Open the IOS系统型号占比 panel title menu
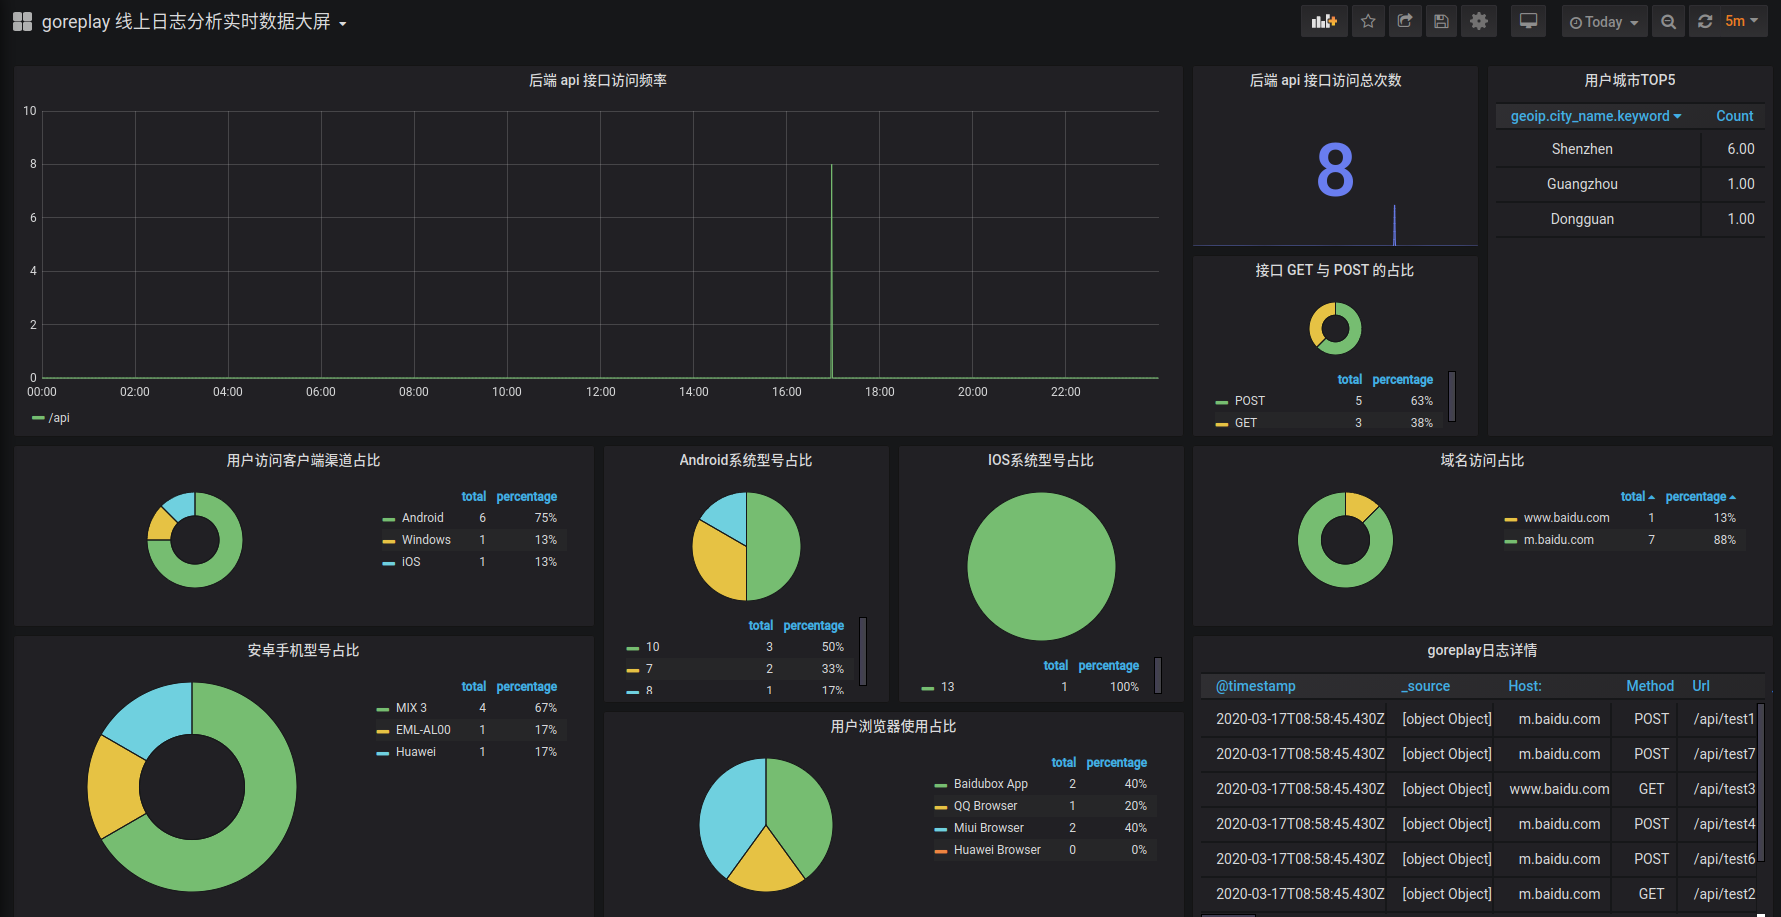 click(x=1041, y=460)
